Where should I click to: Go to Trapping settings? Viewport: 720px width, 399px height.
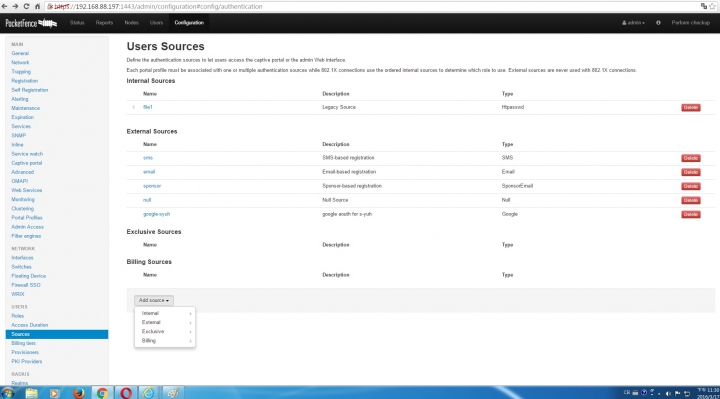tap(21, 72)
